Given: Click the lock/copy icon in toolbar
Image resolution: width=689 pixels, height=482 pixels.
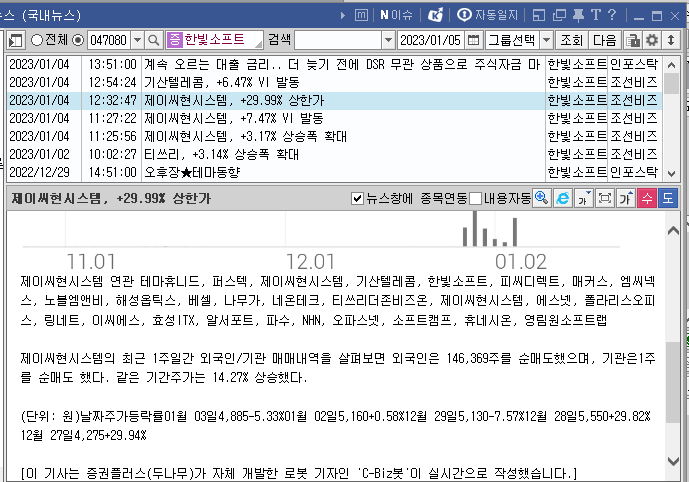Looking at the screenshot, I should (633, 40).
